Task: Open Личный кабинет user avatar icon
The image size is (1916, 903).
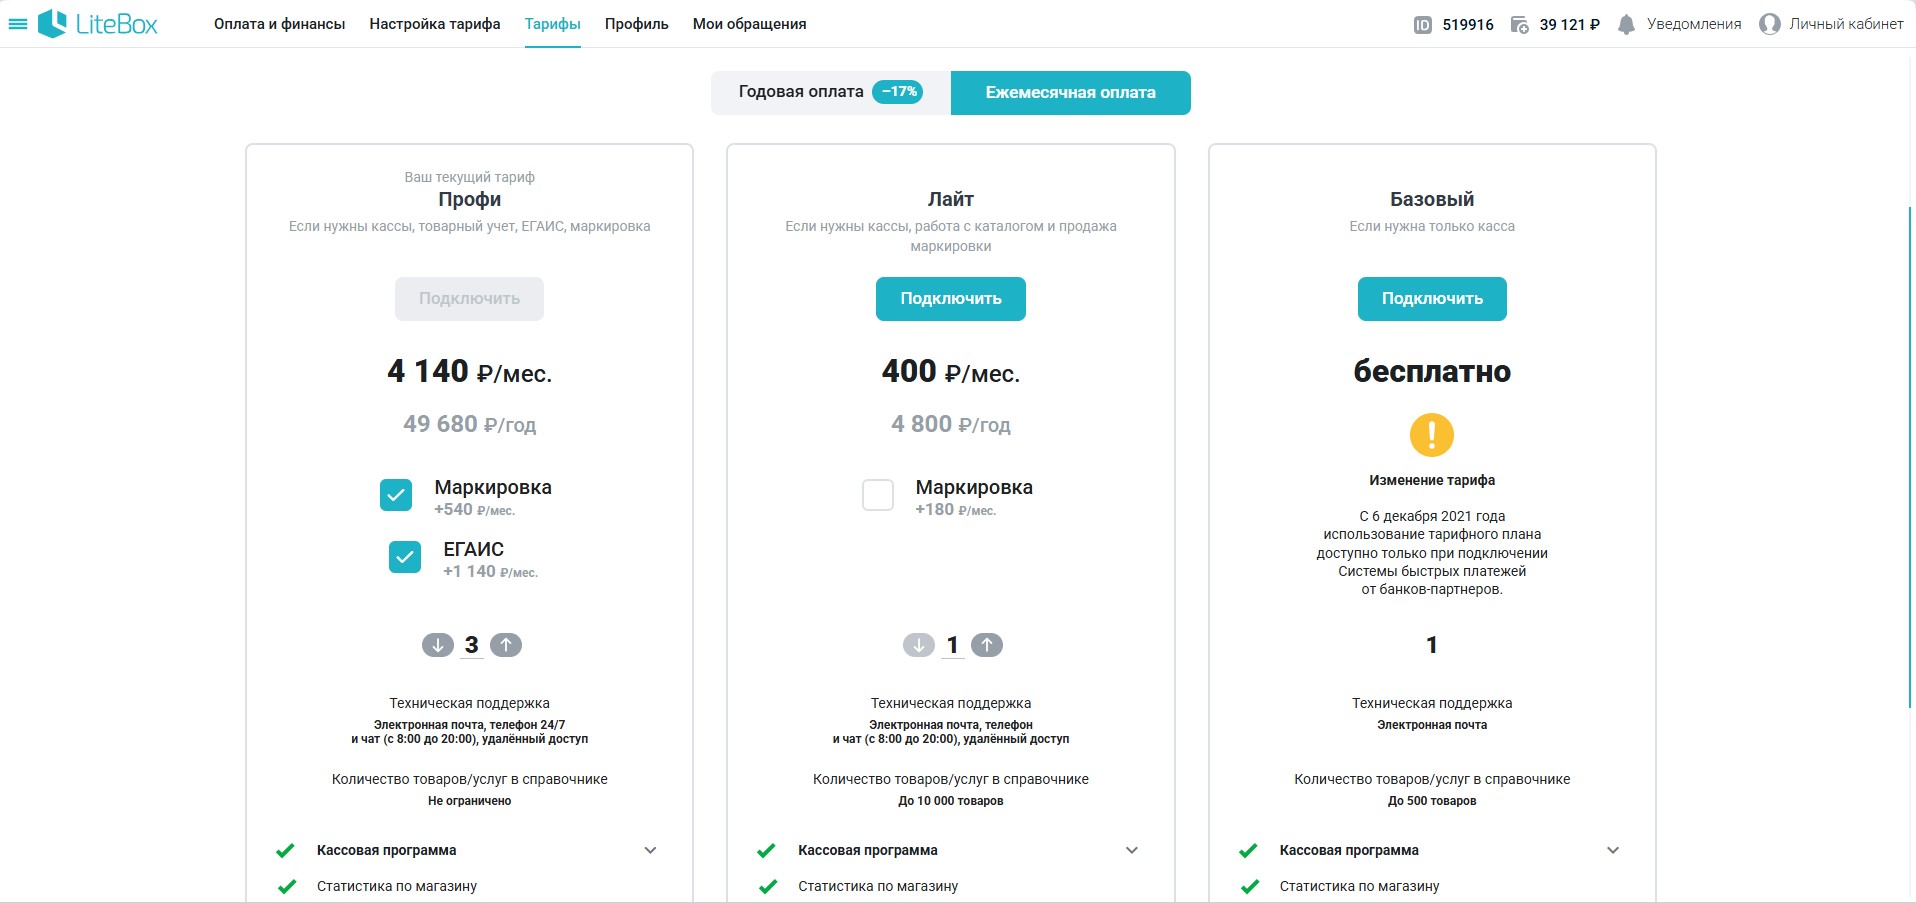Action: coord(1770,24)
